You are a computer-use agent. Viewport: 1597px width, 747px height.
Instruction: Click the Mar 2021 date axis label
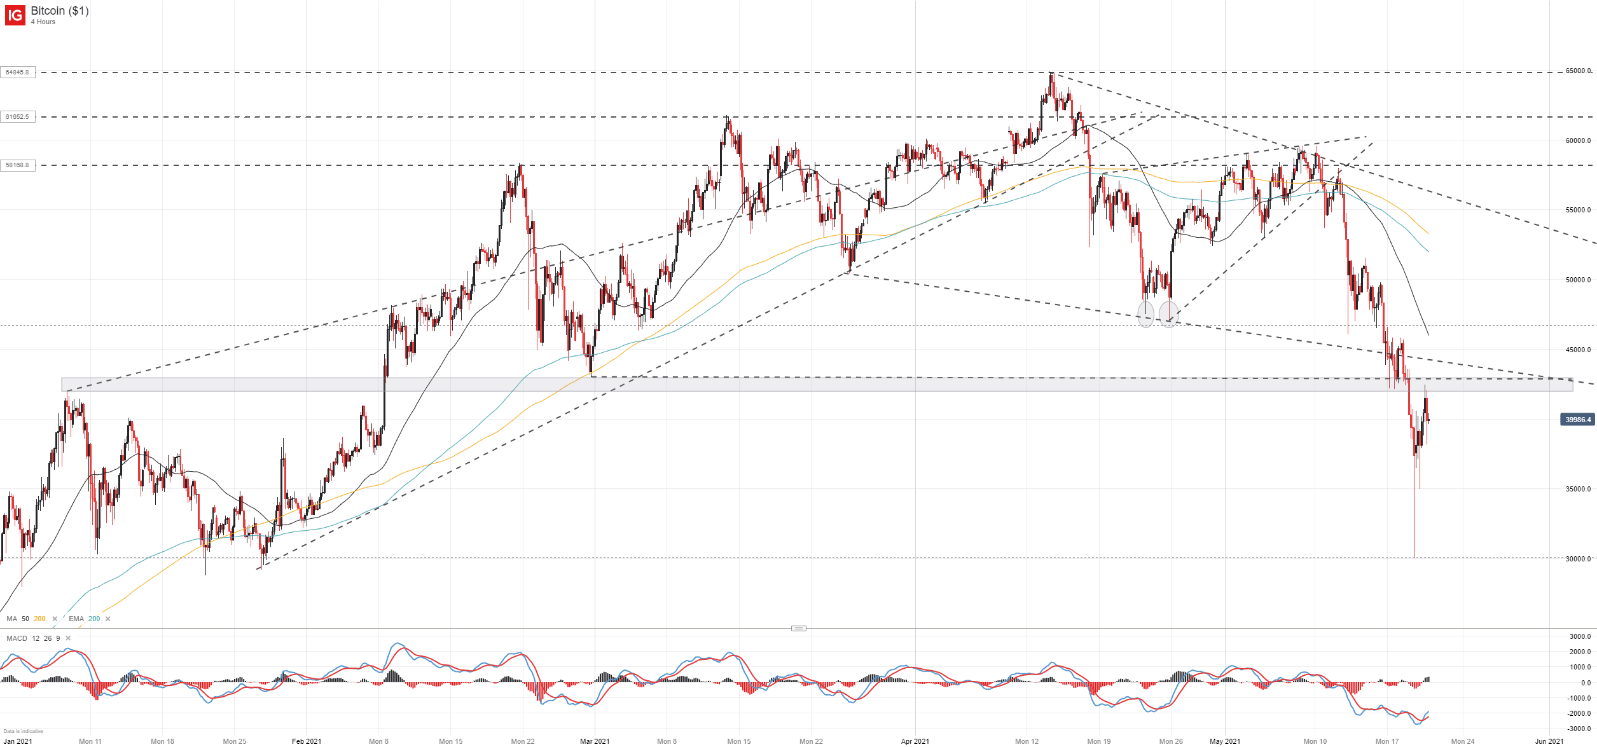(x=594, y=741)
